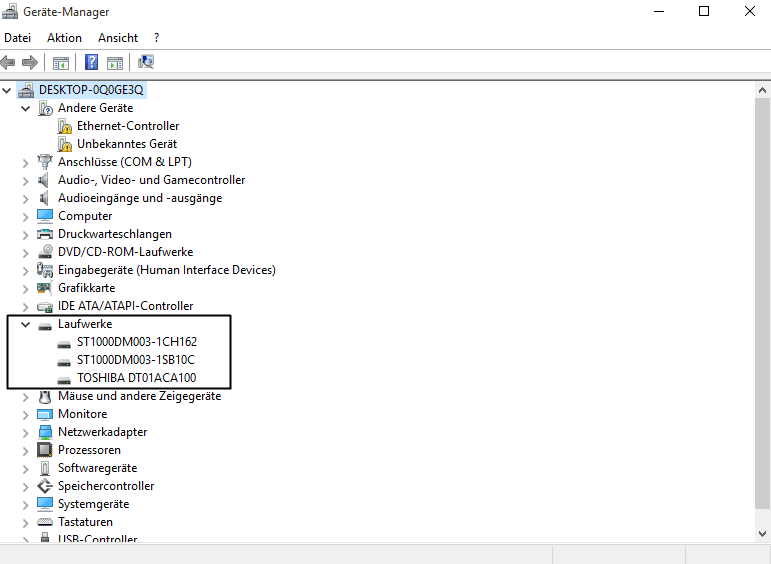Click the Softwaregeräte icon

45,468
